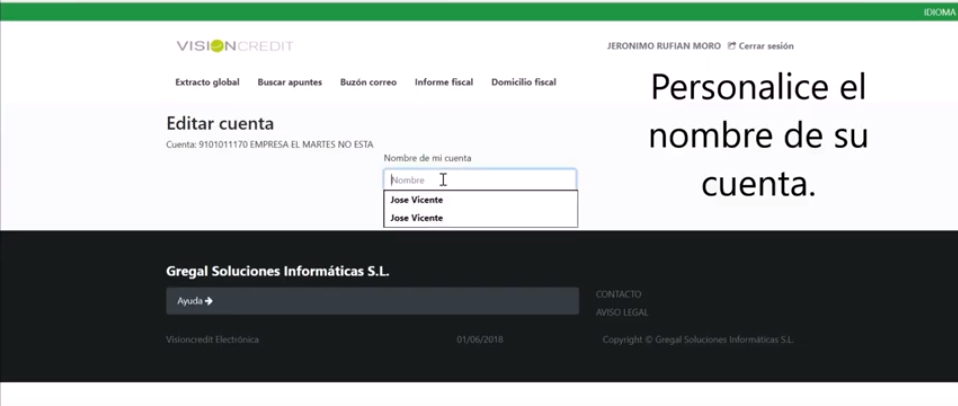Click the Cerrar sesión logout icon
The height and width of the screenshot is (406, 958).
tap(731, 46)
